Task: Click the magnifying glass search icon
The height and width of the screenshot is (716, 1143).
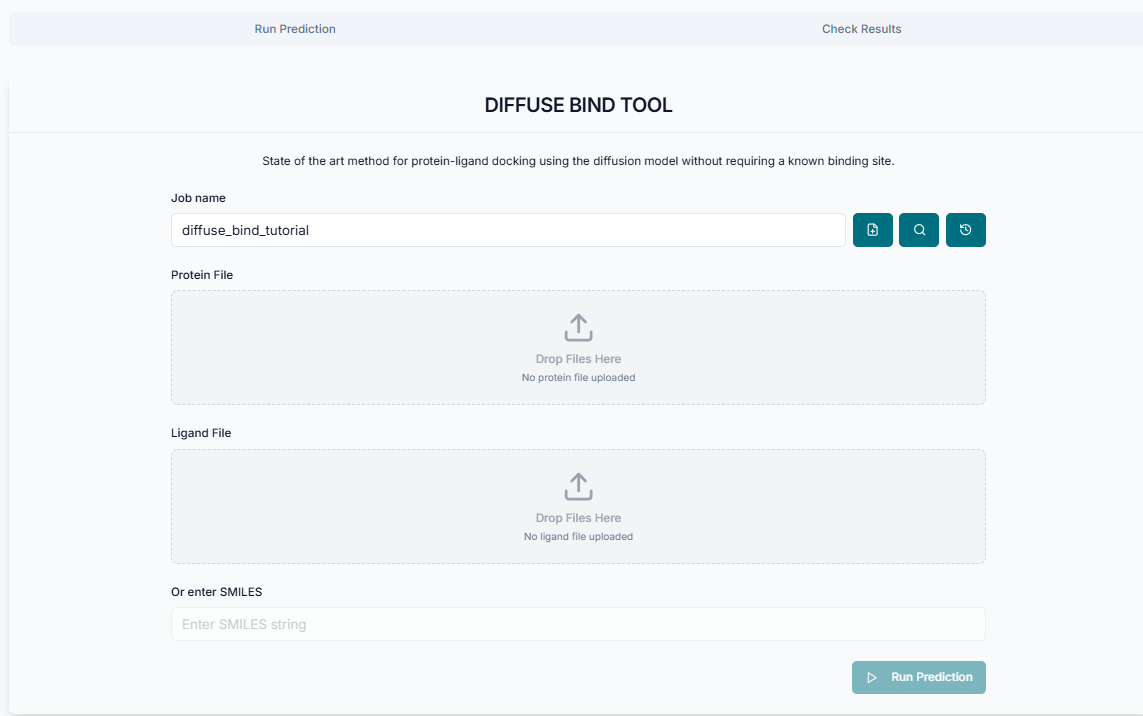Action: coord(919,230)
